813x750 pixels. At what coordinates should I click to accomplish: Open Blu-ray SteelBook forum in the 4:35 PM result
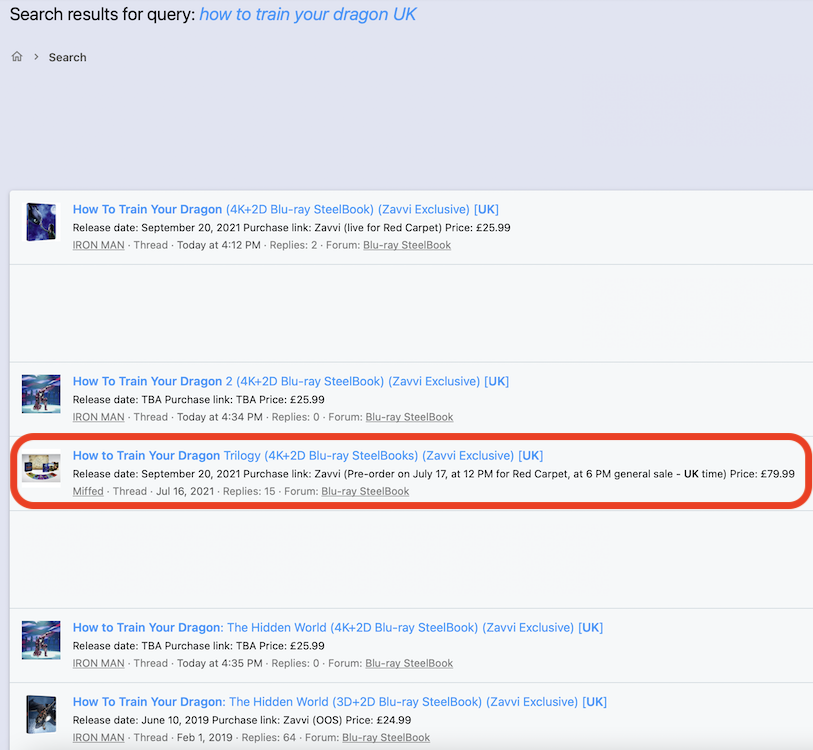409,663
